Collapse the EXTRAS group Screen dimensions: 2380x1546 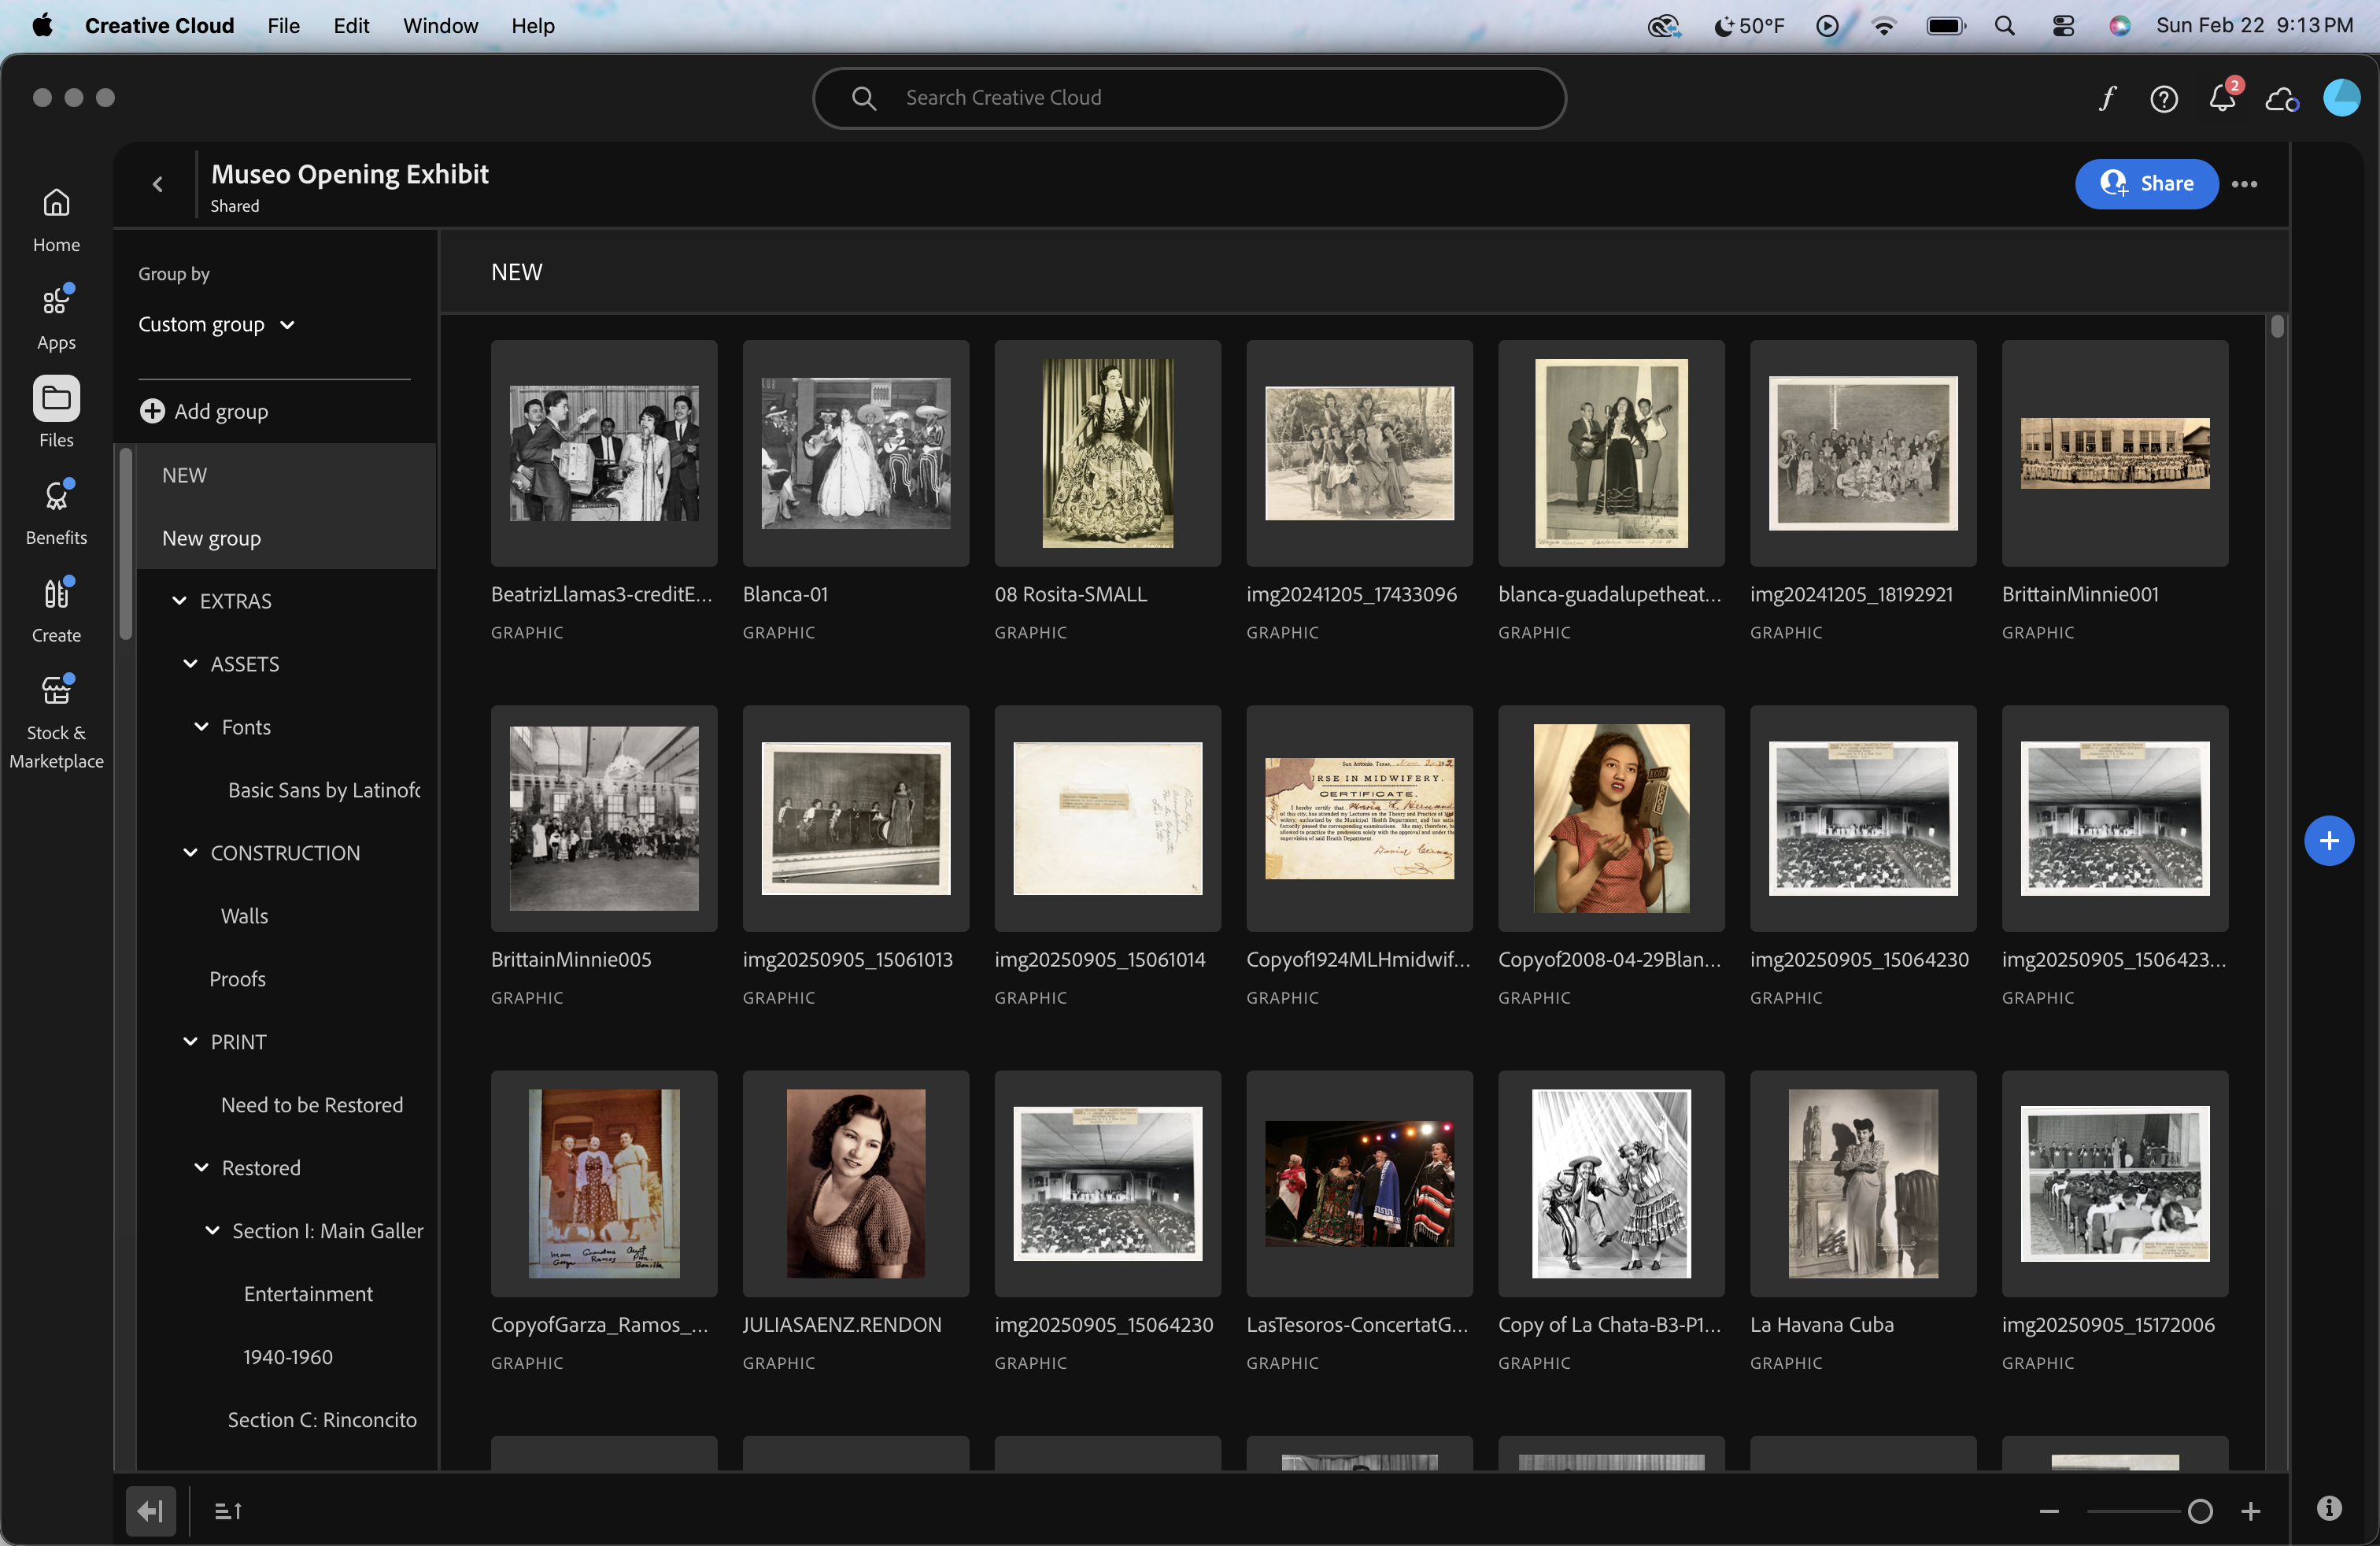pos(179,600)
